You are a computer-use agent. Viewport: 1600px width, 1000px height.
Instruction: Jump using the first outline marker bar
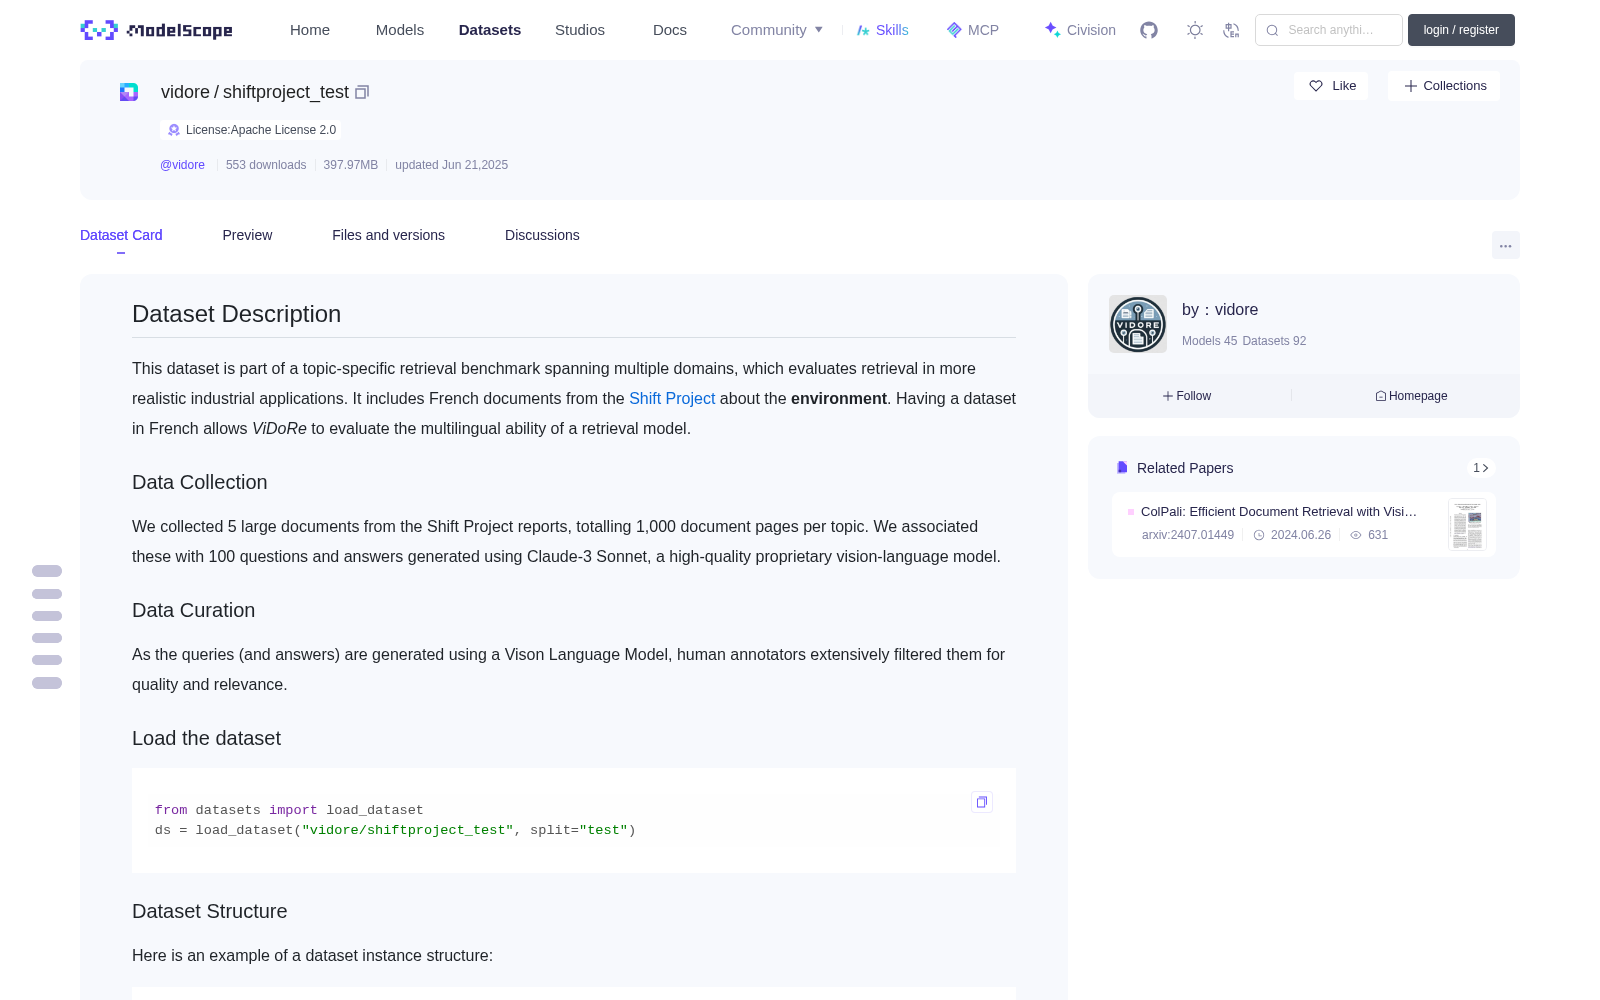coord(47,571)
